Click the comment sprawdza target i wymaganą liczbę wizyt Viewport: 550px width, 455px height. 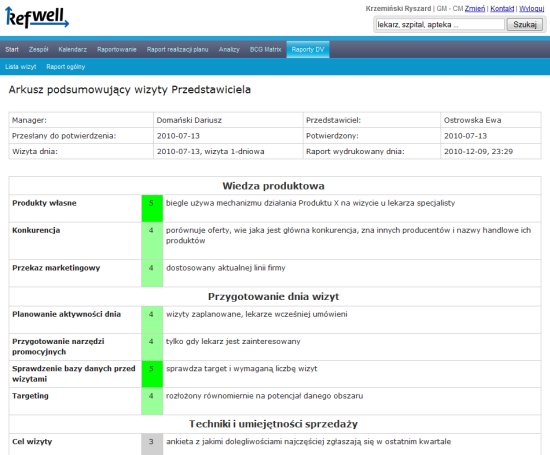pyautogui.click(x=242, y=369)
